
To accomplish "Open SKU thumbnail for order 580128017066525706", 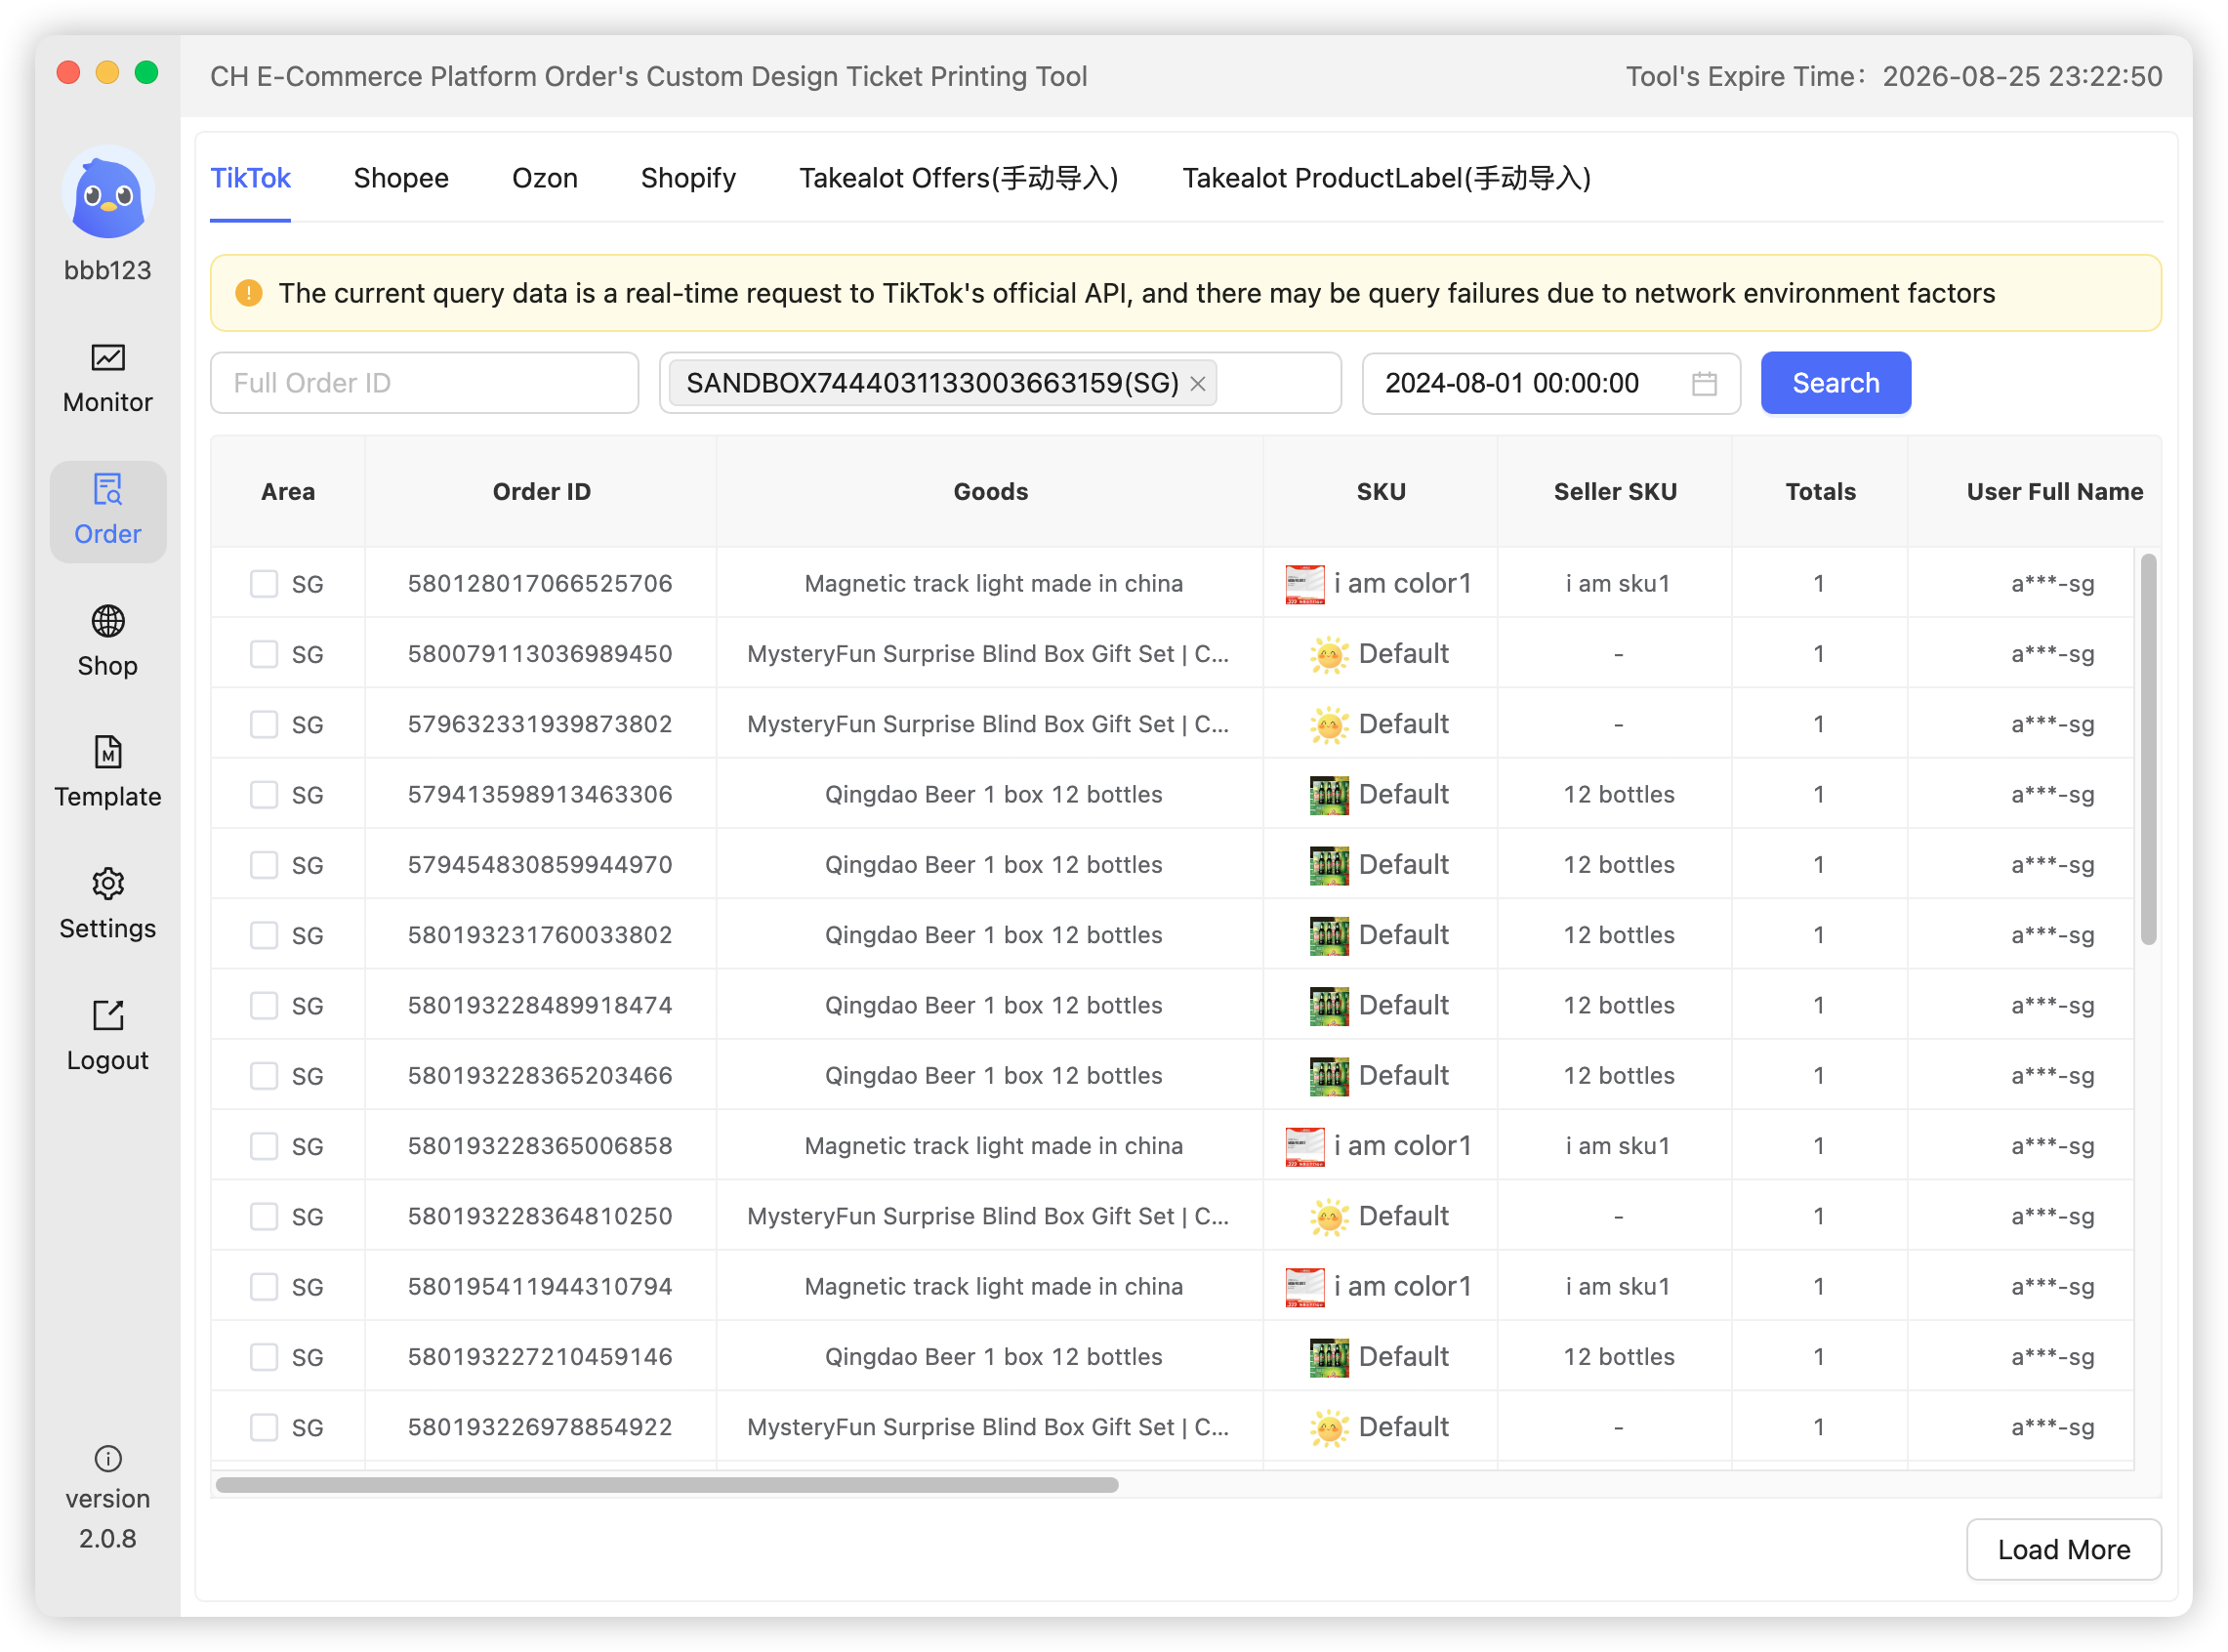I will pos(1306,585).
